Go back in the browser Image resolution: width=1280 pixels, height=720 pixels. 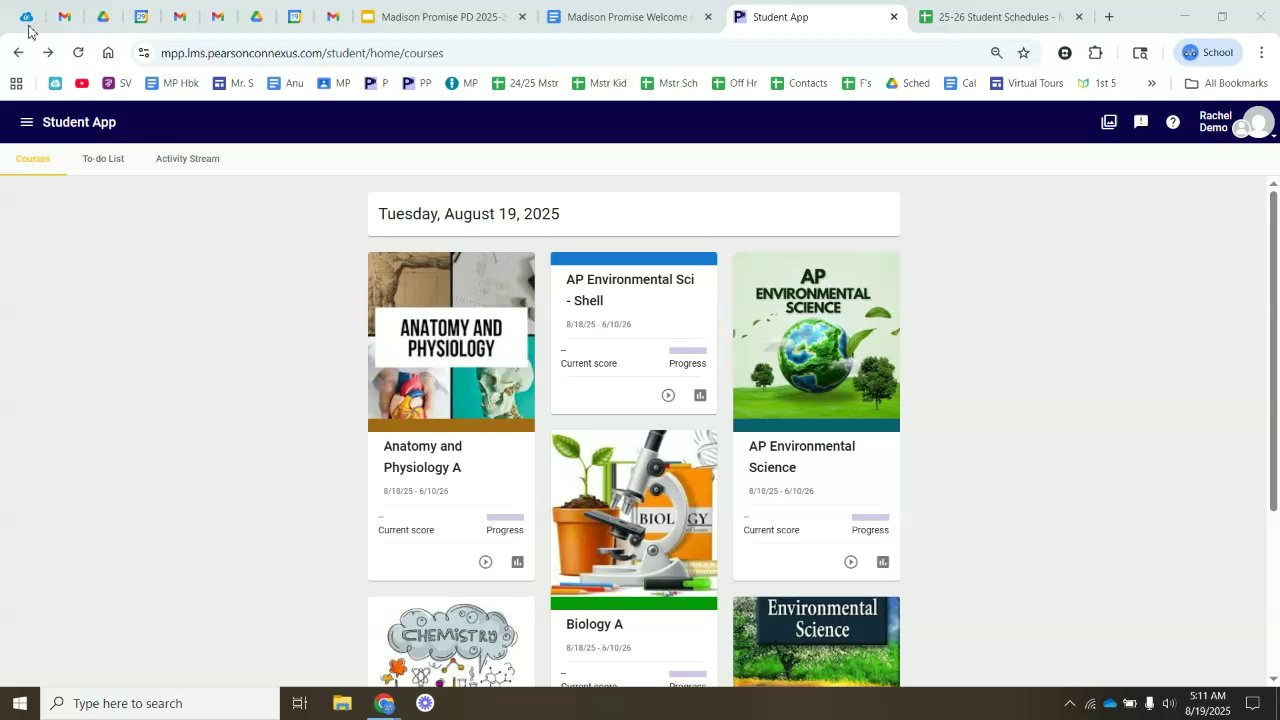18,53
